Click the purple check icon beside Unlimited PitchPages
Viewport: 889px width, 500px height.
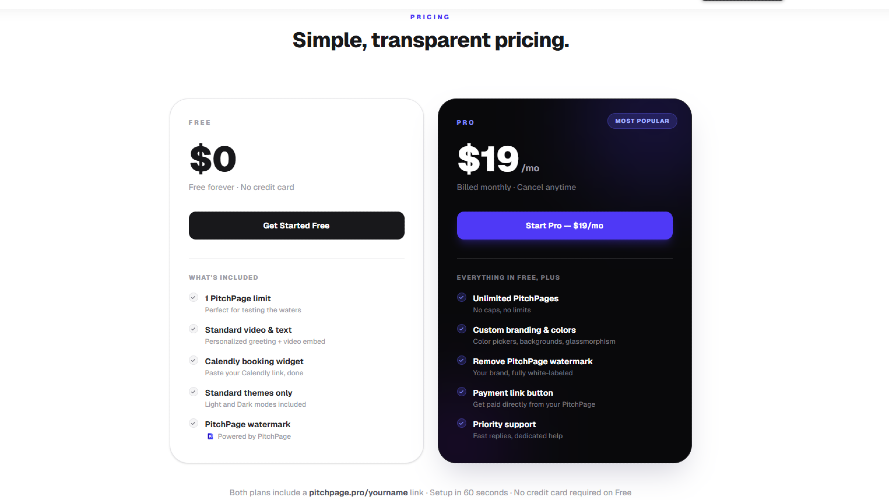click(462, 298)
